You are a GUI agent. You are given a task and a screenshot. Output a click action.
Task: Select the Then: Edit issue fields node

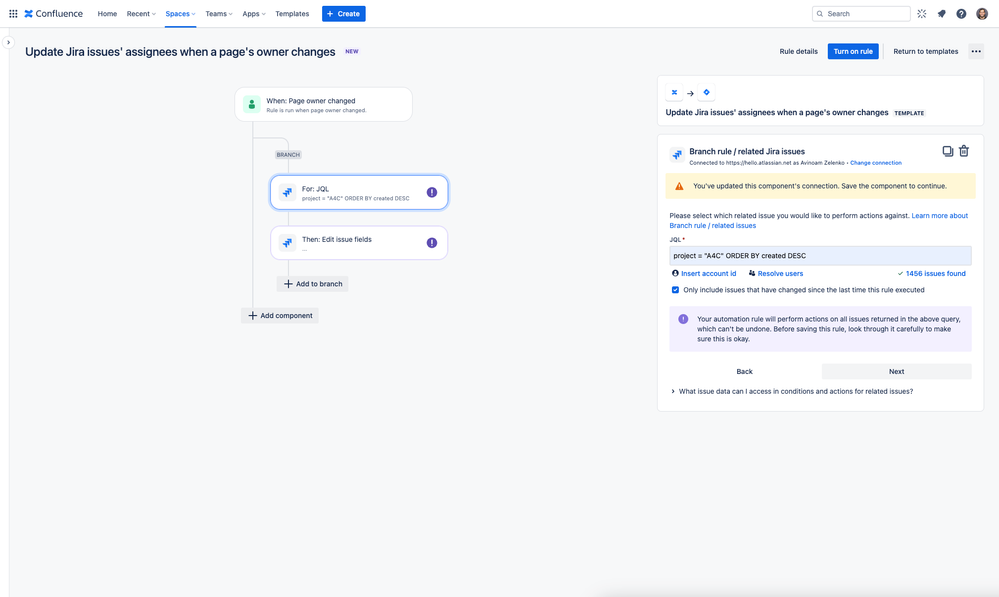359,243
